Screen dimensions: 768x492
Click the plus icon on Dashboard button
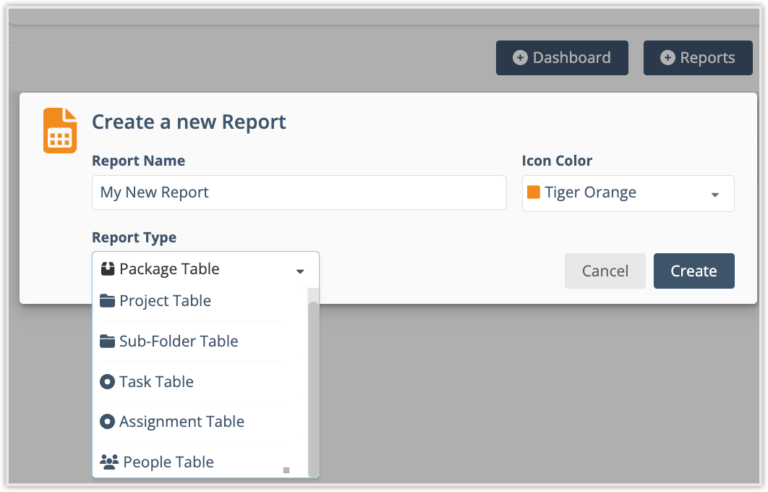(520, 58)
